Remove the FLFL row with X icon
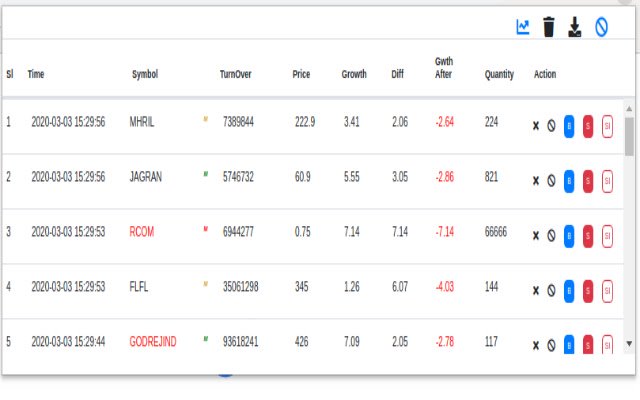 536,290
